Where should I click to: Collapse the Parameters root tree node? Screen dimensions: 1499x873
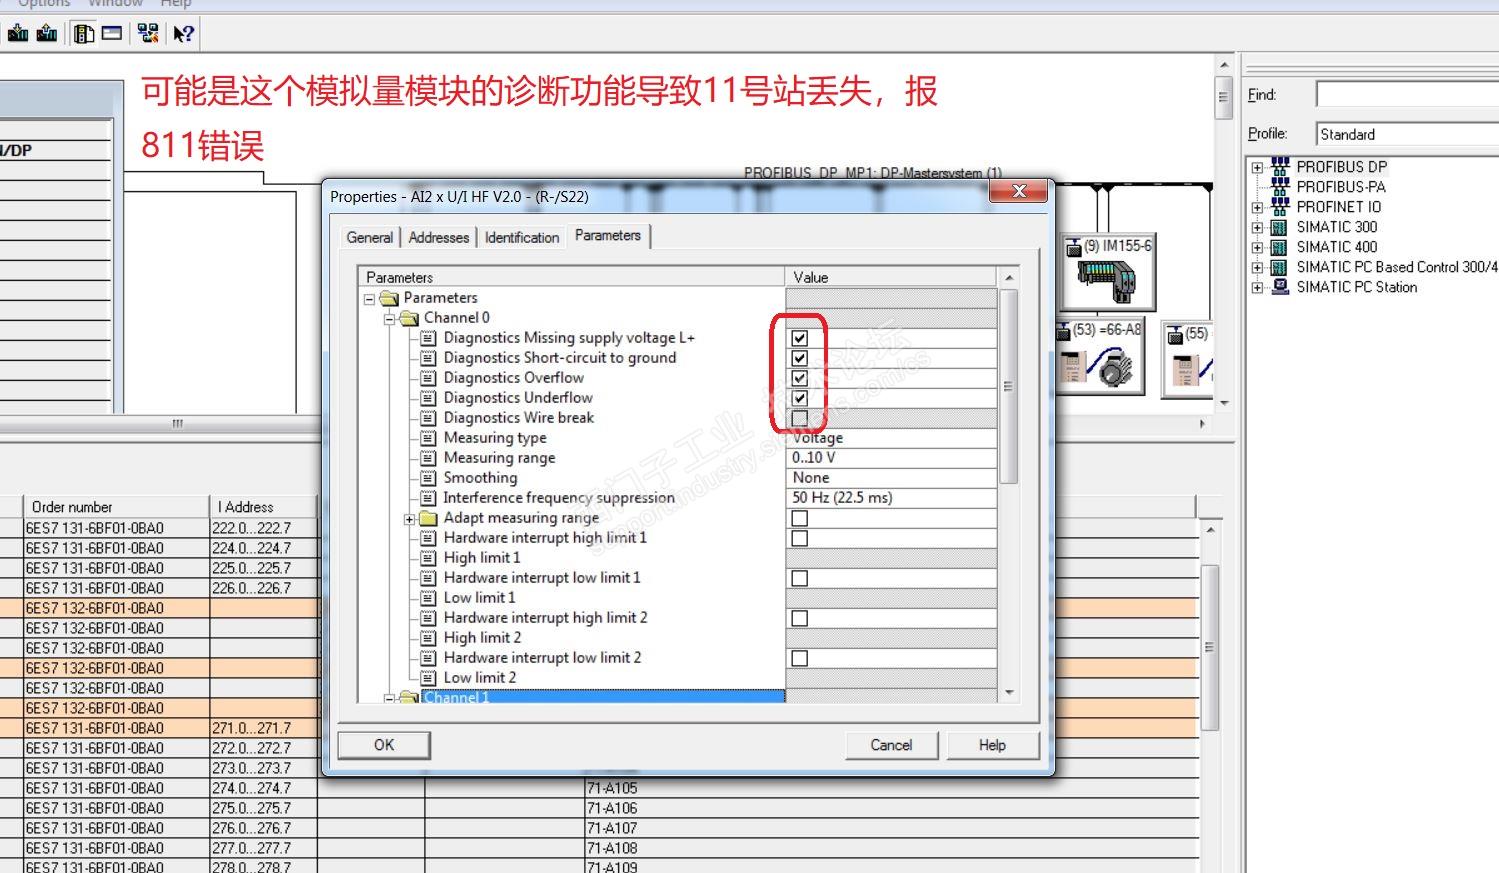pos(369,299)
